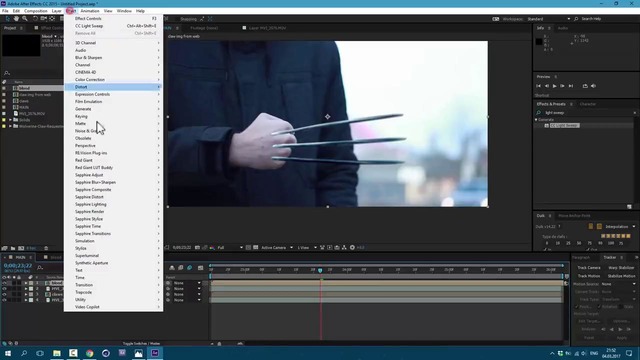Enable Frame Blending switch in timeline header

tap(180, 268)
